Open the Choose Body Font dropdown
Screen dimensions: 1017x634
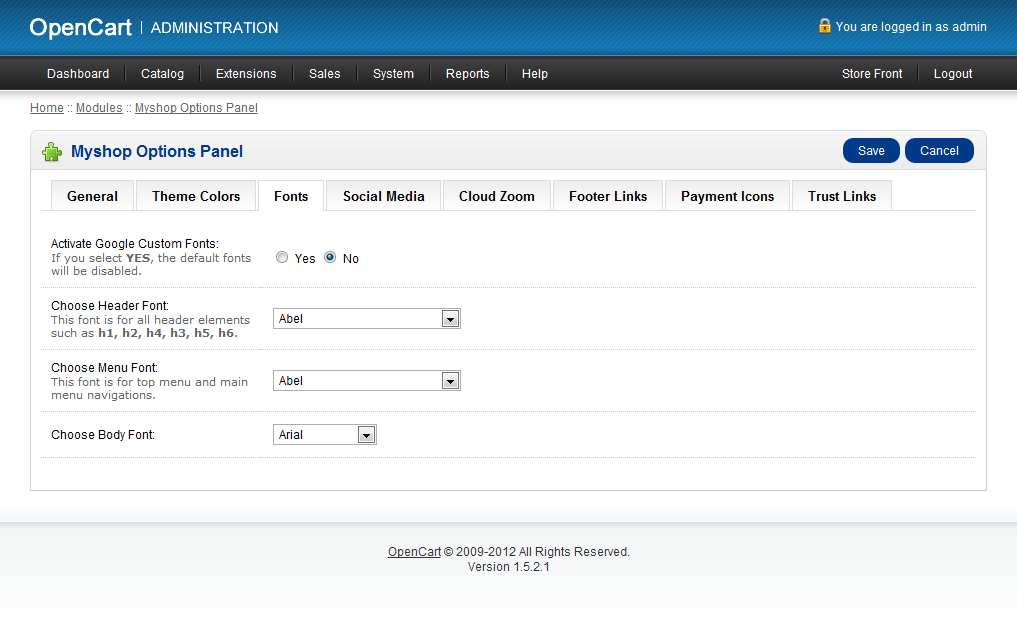coord(324,435)
